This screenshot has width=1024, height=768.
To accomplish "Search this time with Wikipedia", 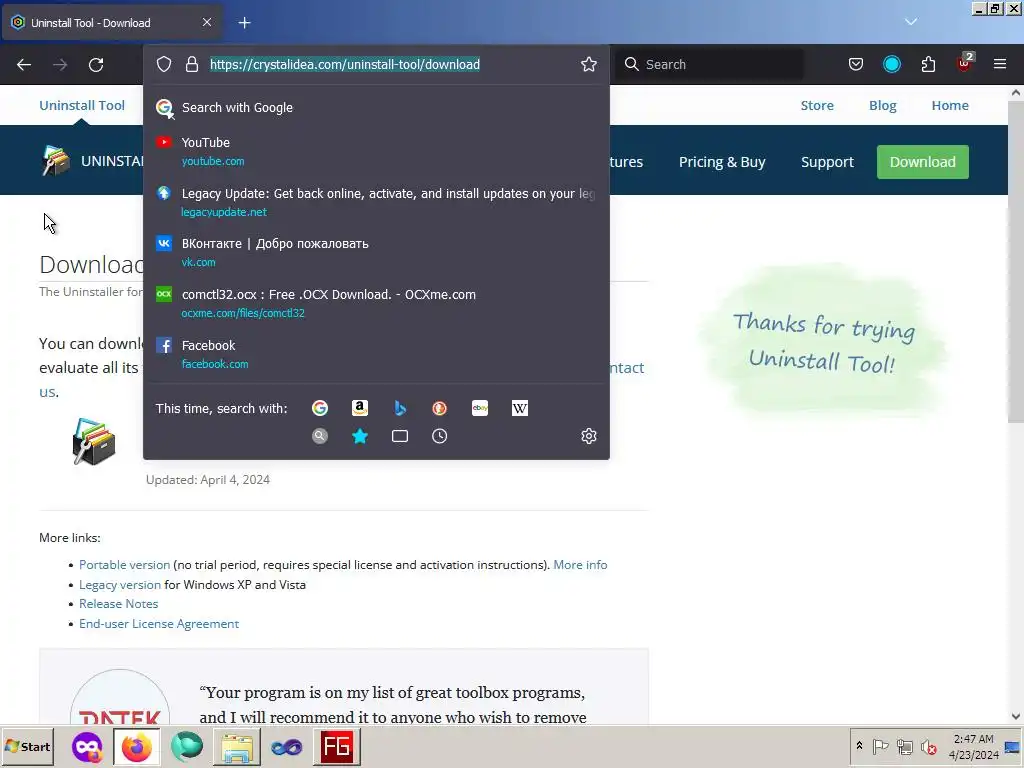I will pyautogui.click(x=520, y=408).
